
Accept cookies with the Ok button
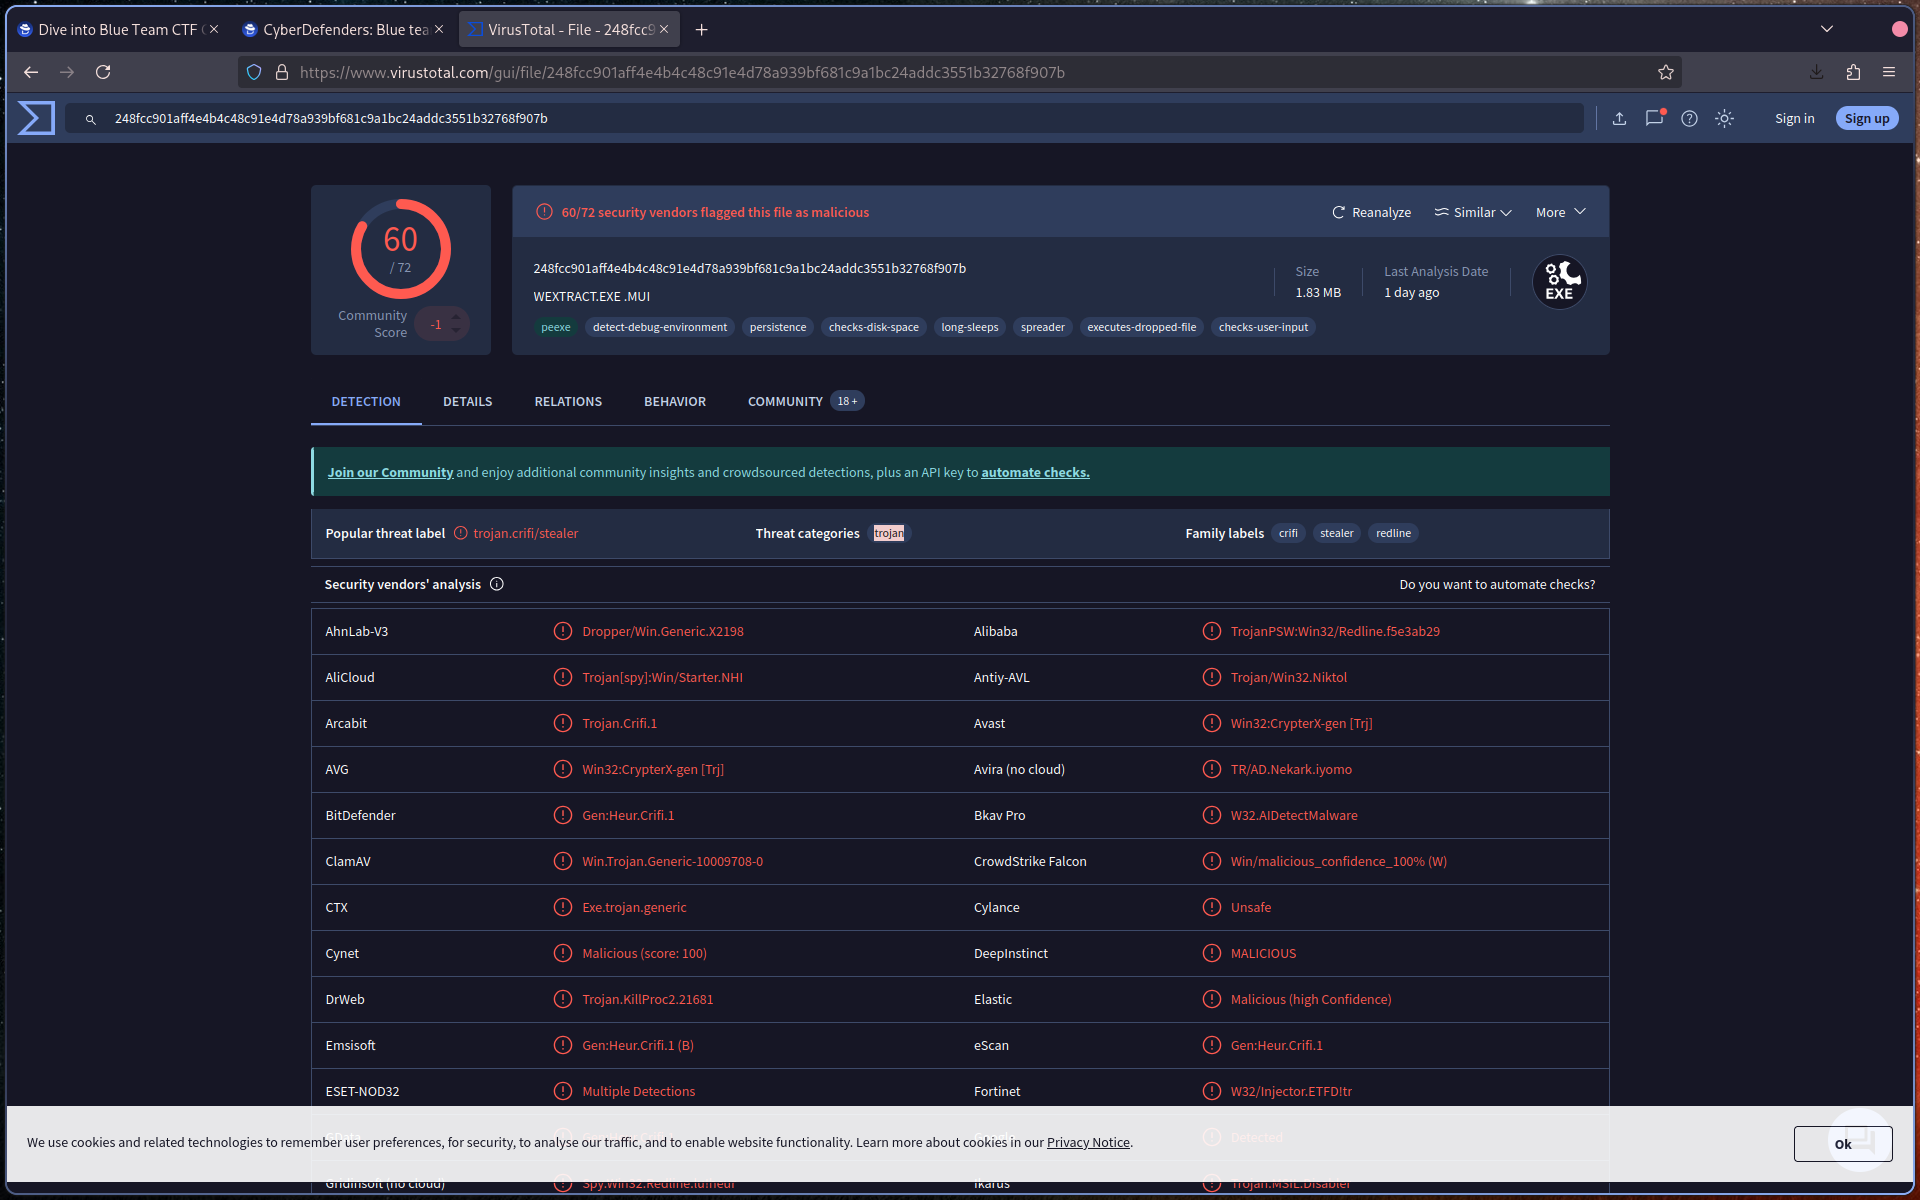pyautogui.click(x=1843, y=1144)
